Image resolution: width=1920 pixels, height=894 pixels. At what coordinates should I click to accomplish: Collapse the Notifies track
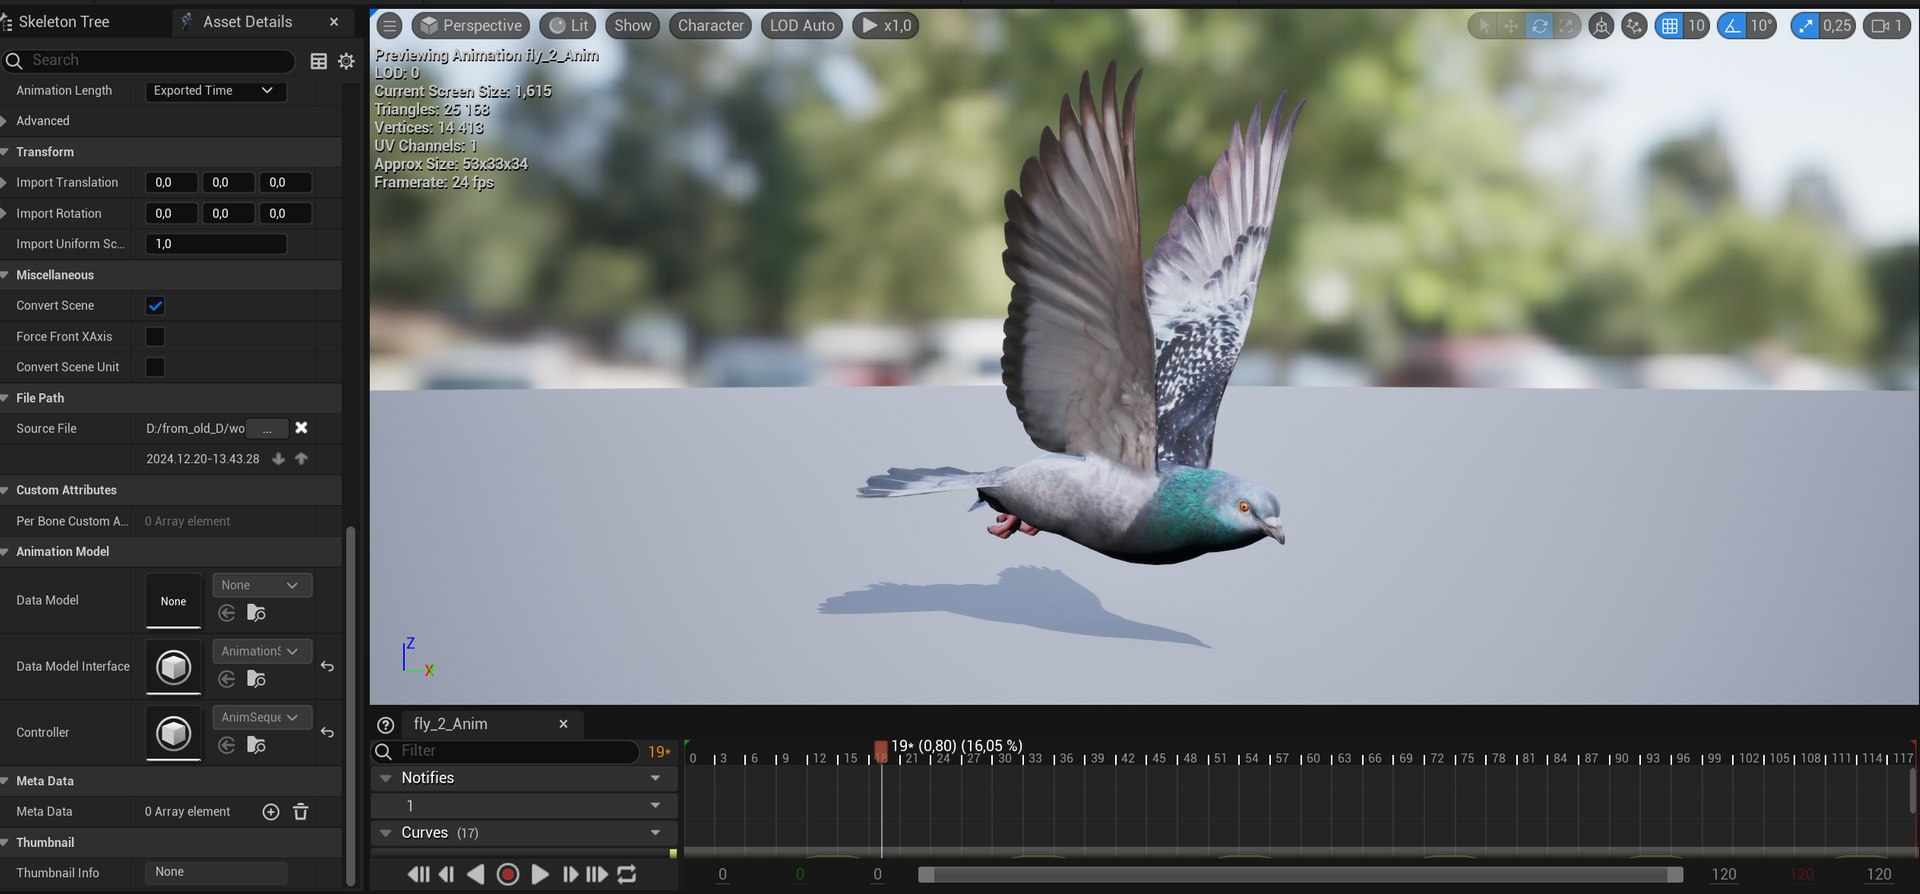[386, 778]
